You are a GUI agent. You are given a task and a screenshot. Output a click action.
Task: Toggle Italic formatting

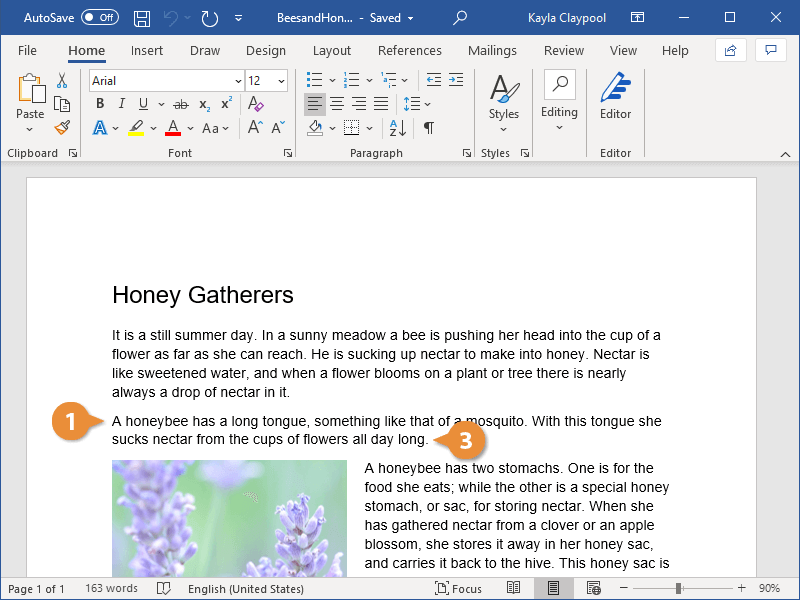[122, 104]
